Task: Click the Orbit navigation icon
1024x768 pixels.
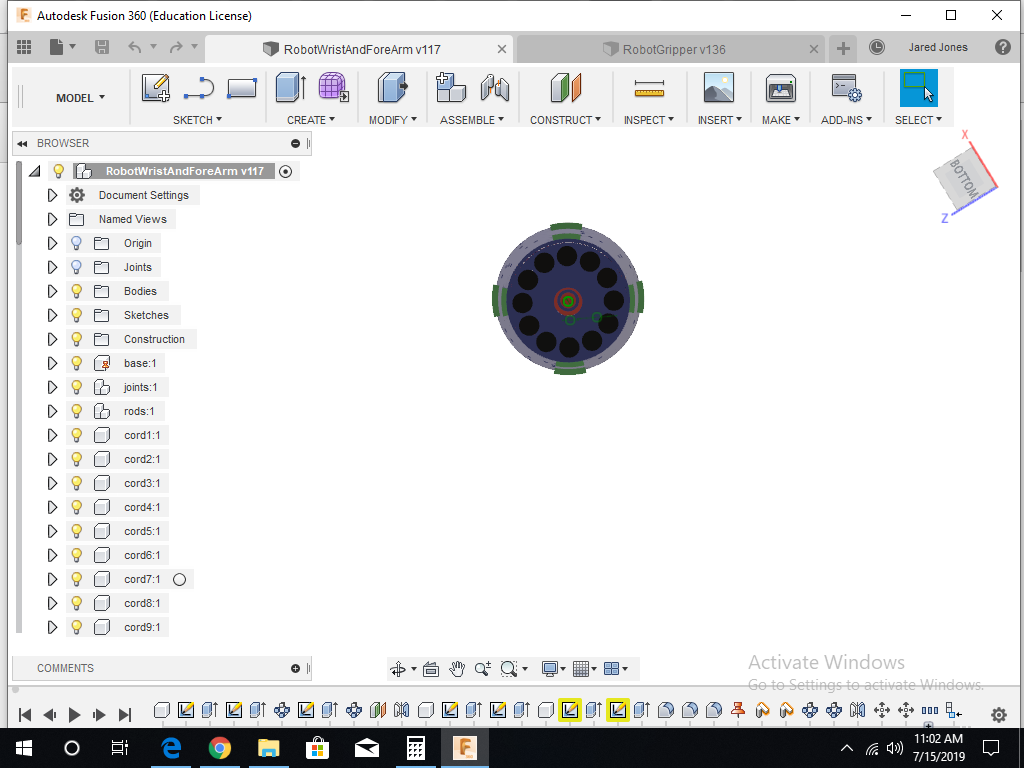Action: tap(398, 669)
